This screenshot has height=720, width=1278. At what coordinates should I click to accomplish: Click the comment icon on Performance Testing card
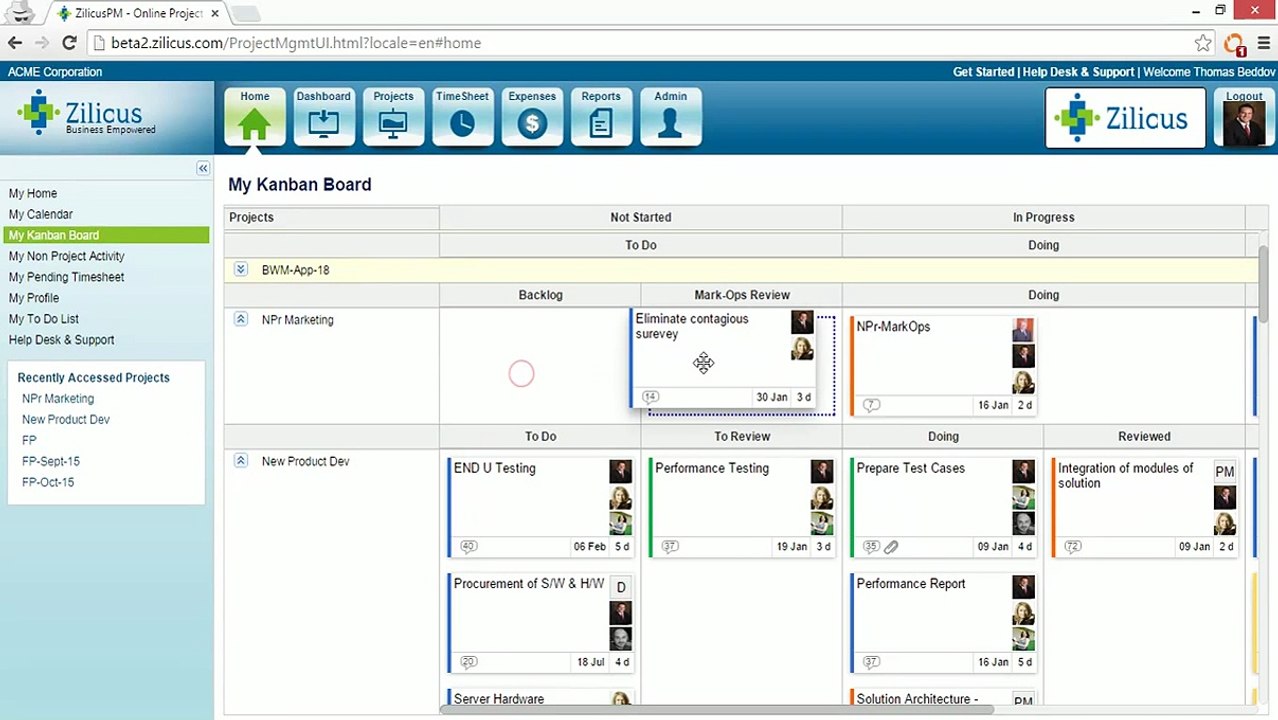(x=670, y=546)
